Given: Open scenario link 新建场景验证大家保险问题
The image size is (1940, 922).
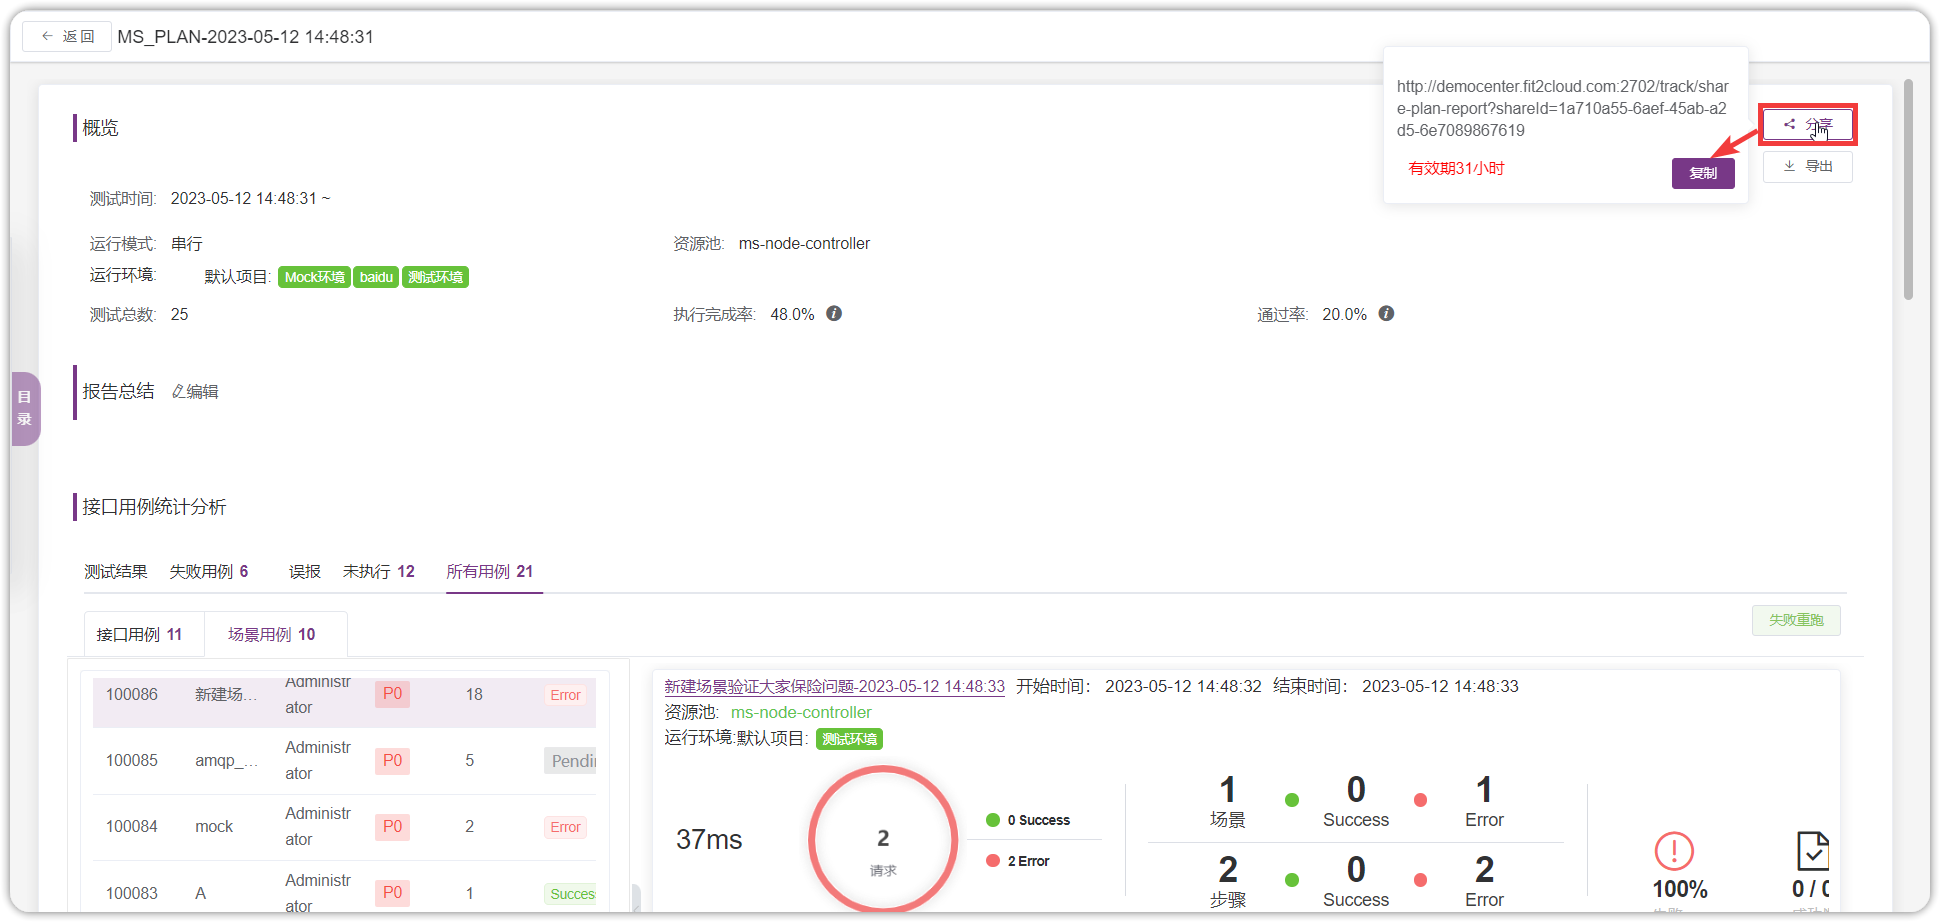Looking at the screenshot, I should (x=835, y=687).
